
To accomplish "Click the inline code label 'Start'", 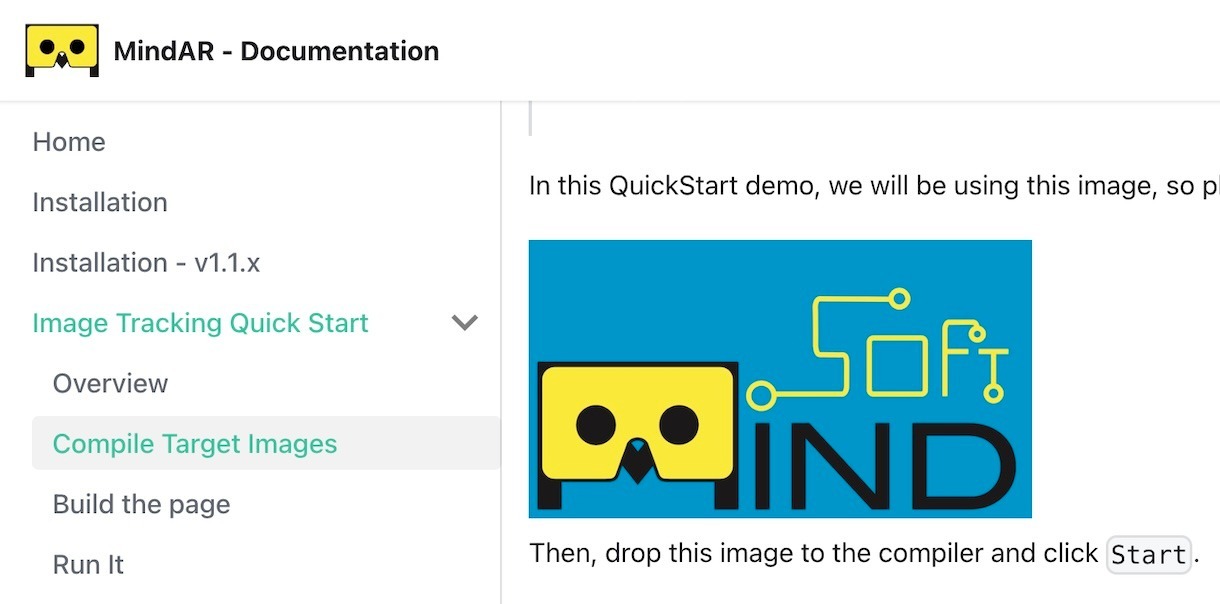I will 1148,555.
